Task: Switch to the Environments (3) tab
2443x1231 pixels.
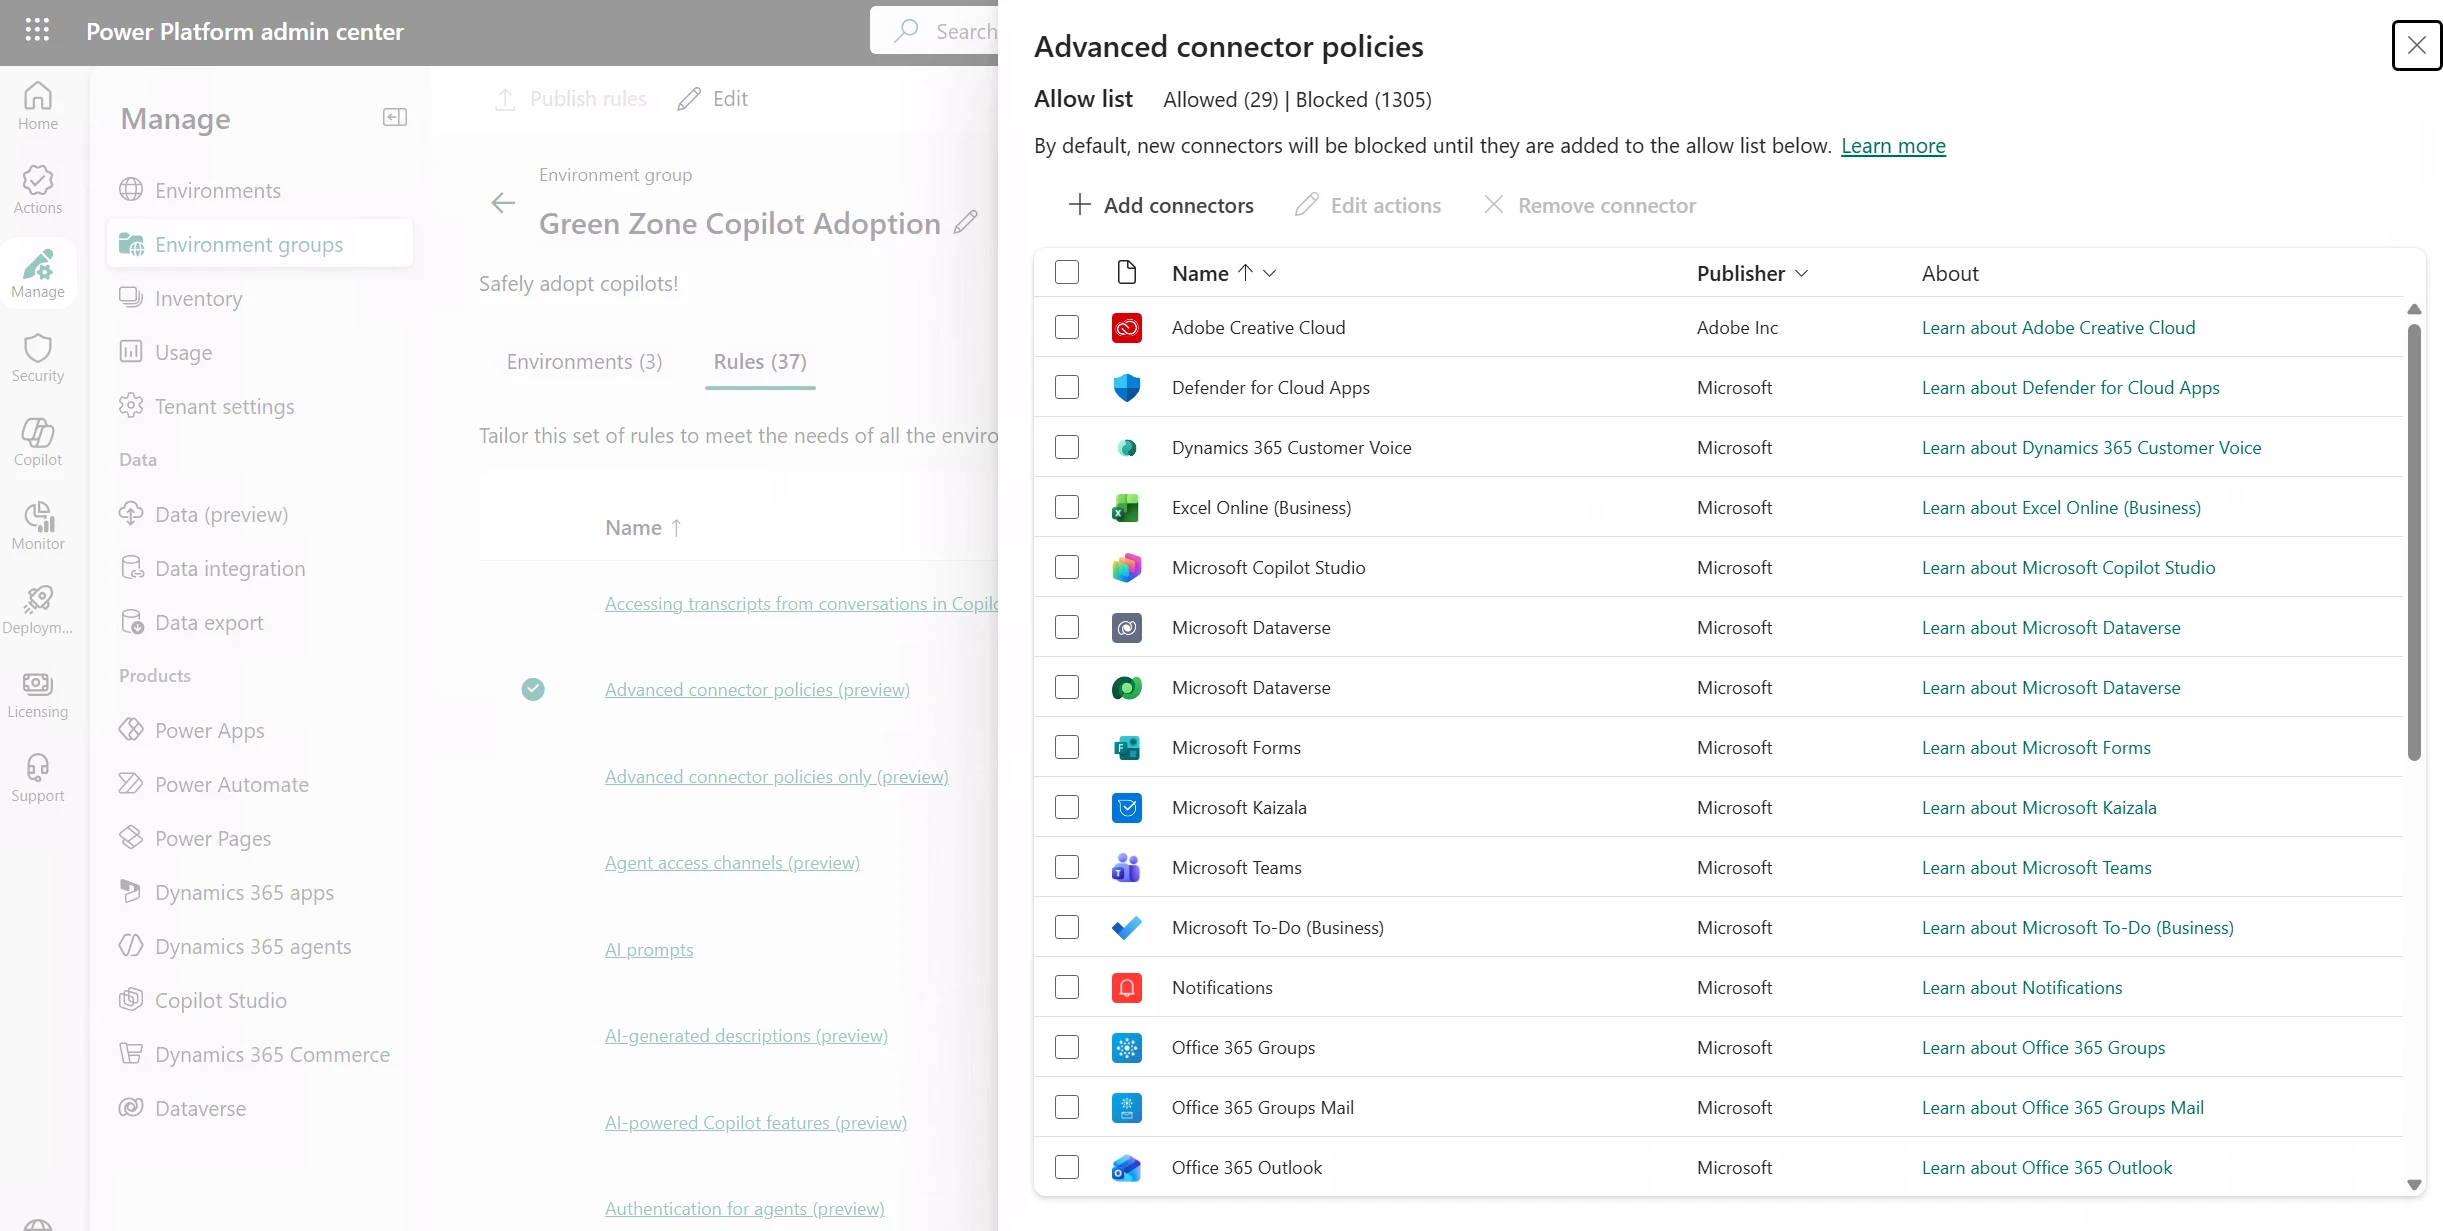Action: click(584, 361)
